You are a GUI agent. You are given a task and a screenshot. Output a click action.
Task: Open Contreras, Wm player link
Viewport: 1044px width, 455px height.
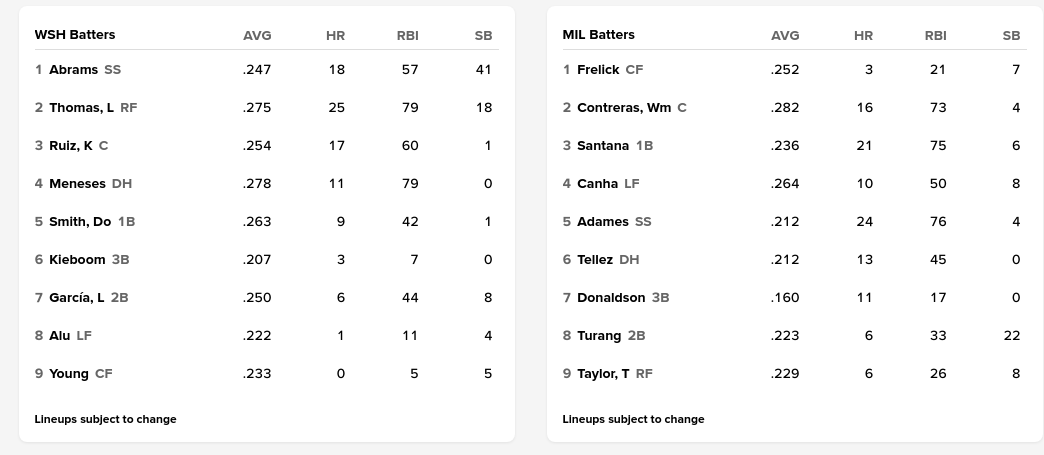click(624, 108)
